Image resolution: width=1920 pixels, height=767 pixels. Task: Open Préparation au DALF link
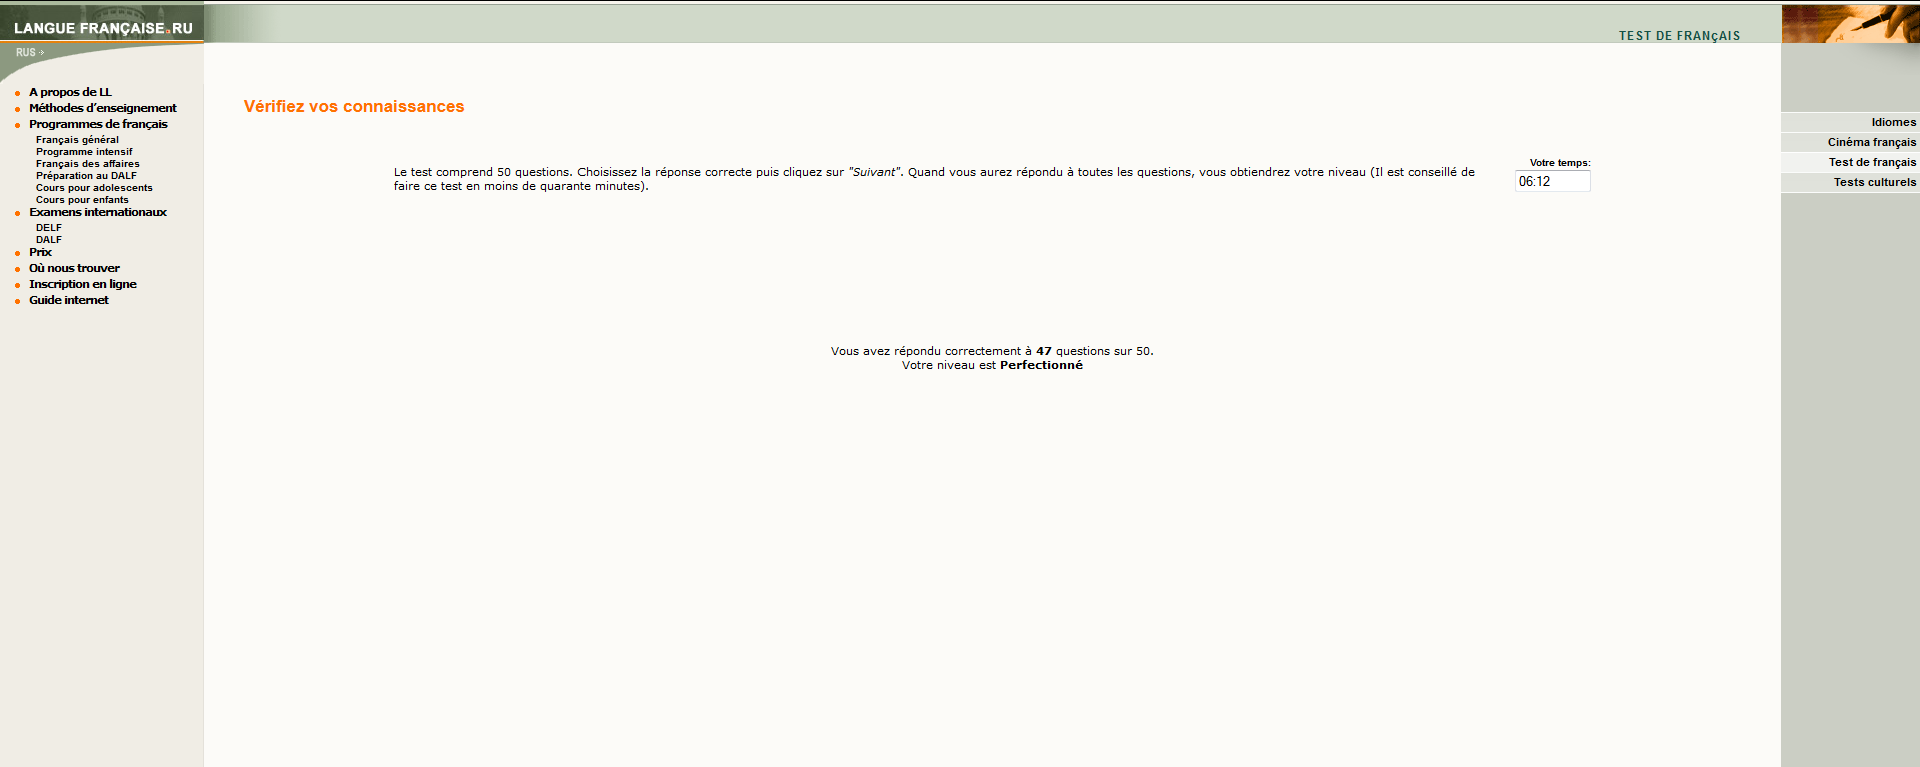pos(86,176)
